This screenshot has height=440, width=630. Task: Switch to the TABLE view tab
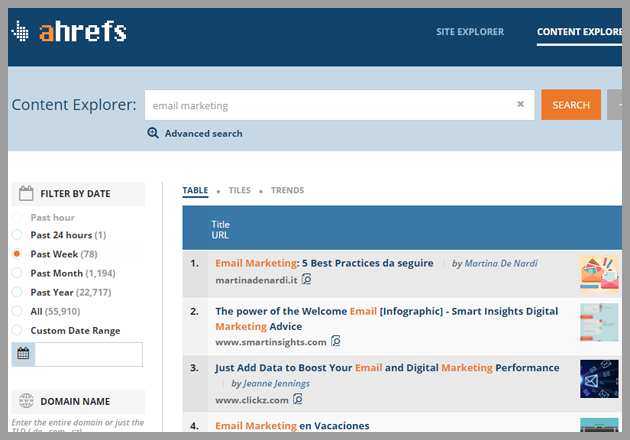(x=195, y=190)
